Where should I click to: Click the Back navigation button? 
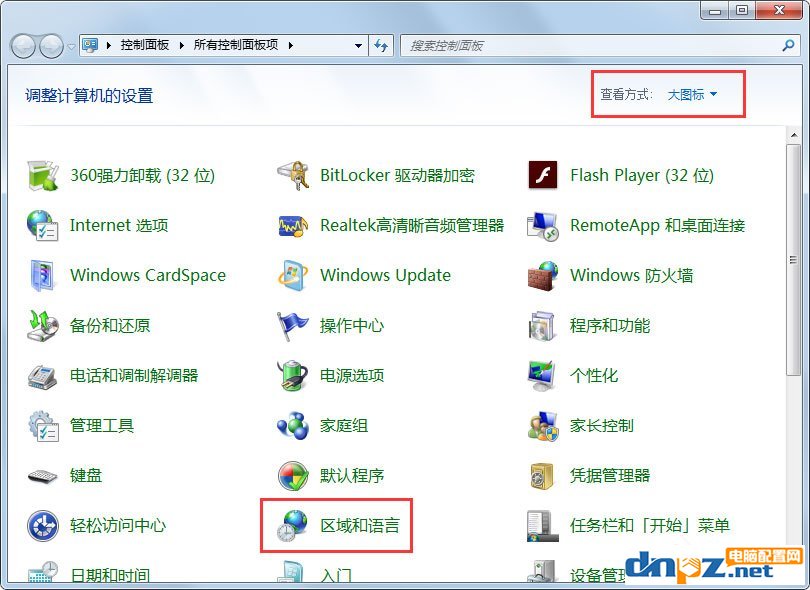pyautogui.click(x=24, y=46)
